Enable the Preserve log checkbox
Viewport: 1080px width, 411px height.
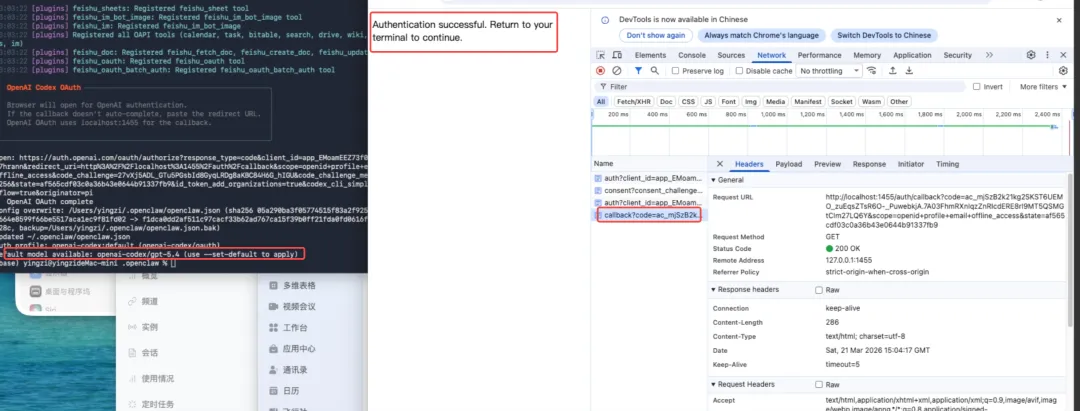point(676,71)
